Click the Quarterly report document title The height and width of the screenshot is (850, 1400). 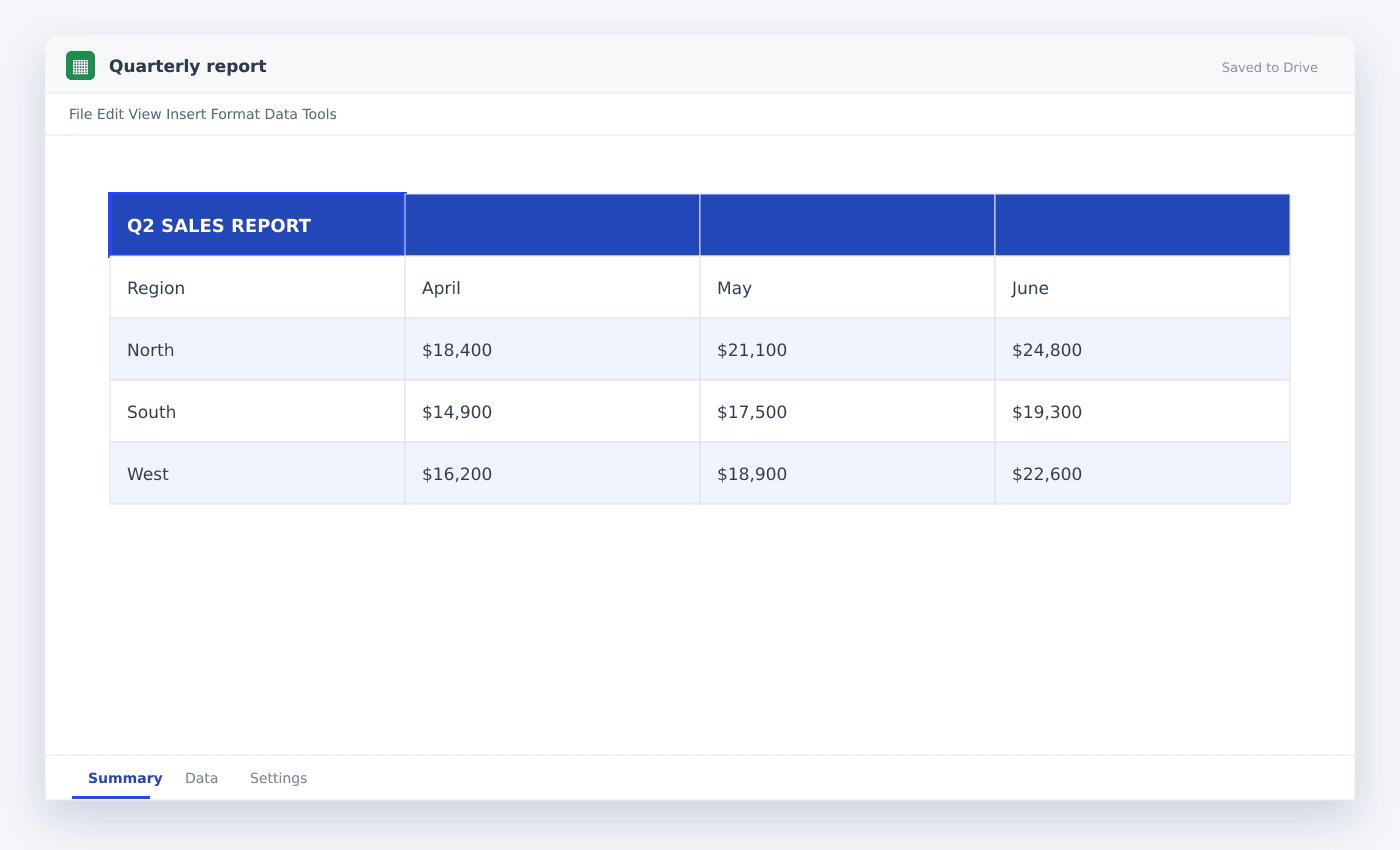point(187,66)
